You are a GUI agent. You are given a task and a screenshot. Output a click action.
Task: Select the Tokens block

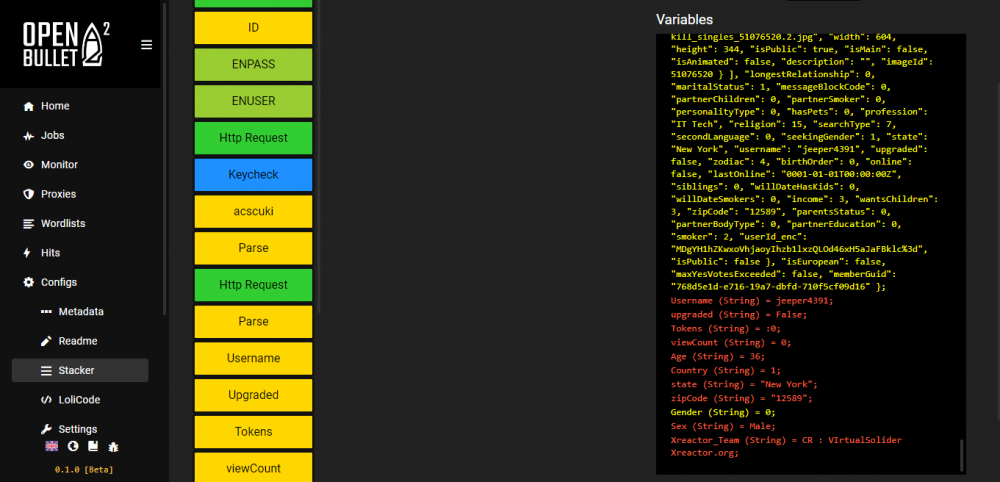click(253, 432)
